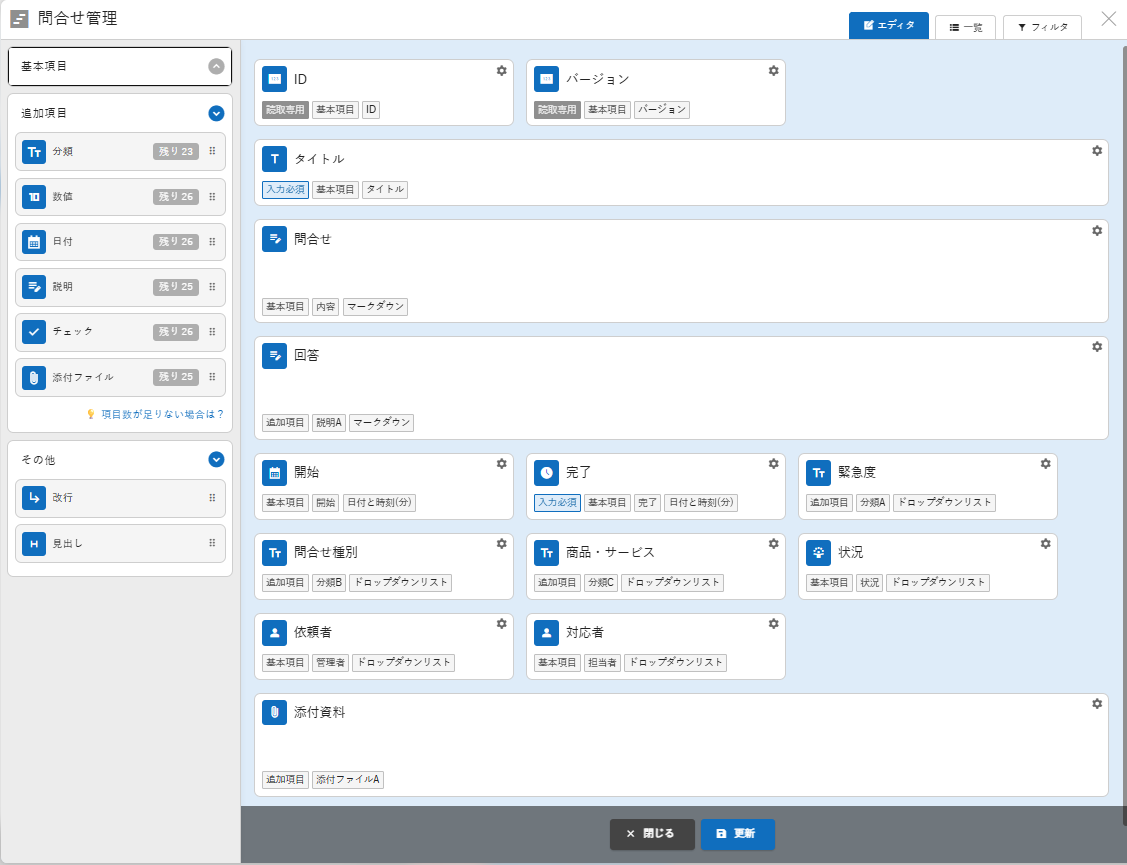Open the gear settings for 対応者 field
This screenshot has height=865, width=1127.
point(773,624)
